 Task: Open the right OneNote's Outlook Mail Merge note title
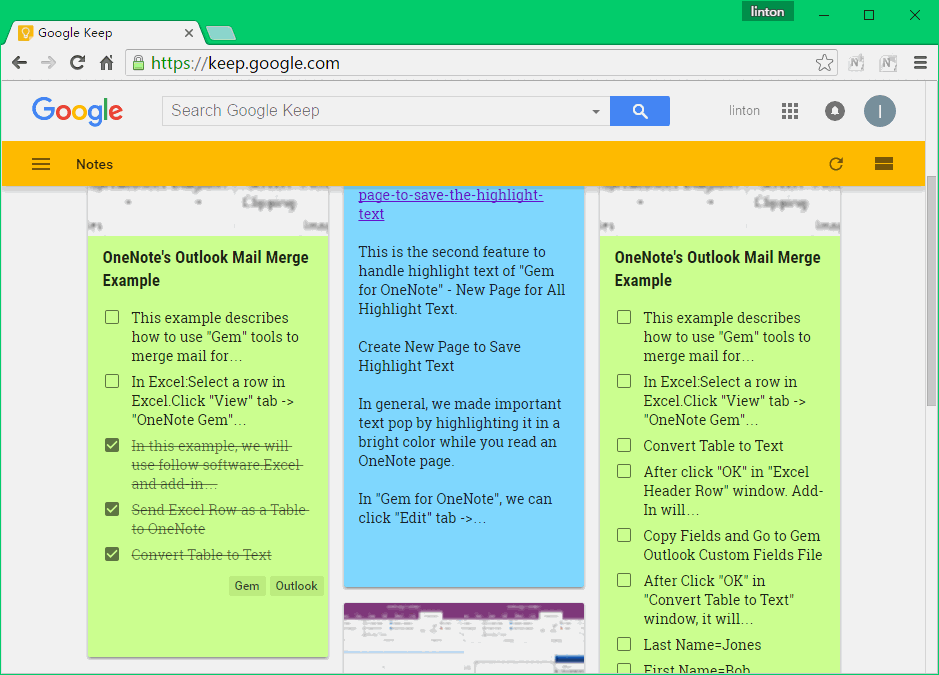[x=717, y=269]
